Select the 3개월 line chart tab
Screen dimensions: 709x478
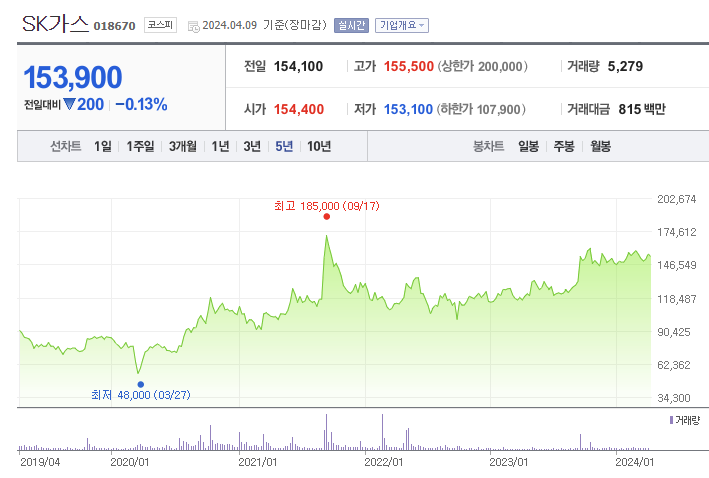[x=183, y=146]
